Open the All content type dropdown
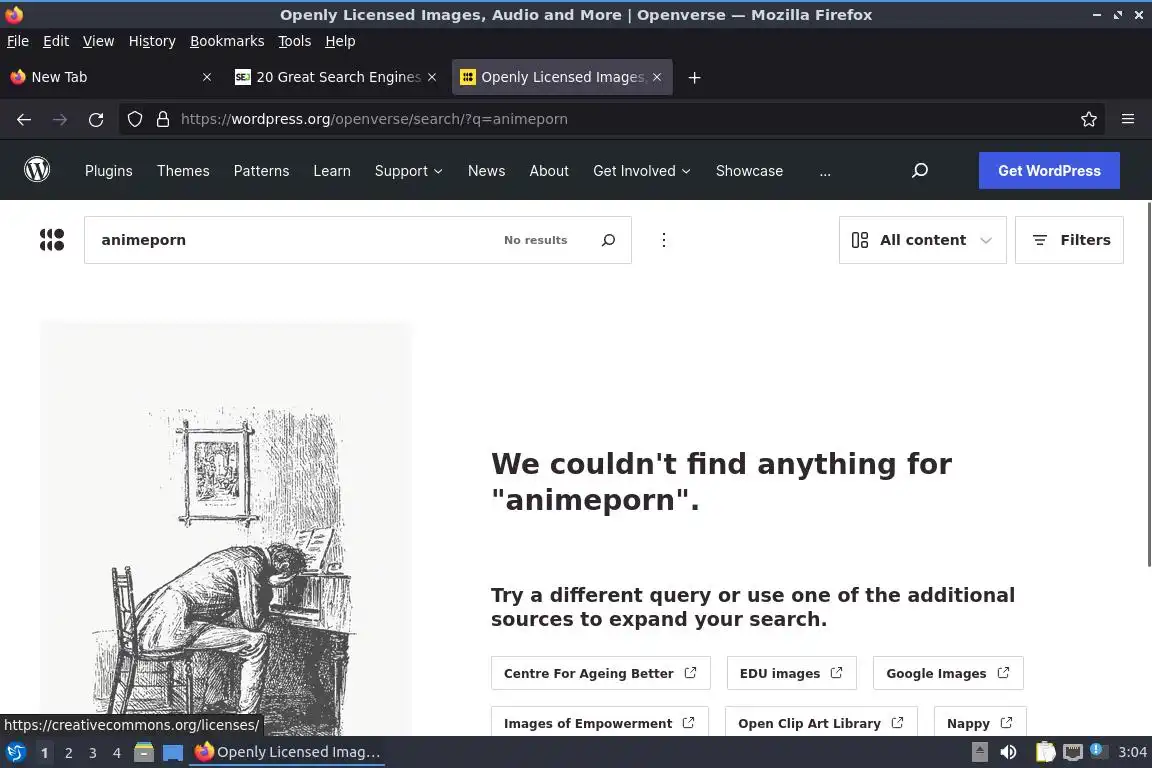Image resolution: width=1152 pixels, height=768 pixels. click(923, 240)
